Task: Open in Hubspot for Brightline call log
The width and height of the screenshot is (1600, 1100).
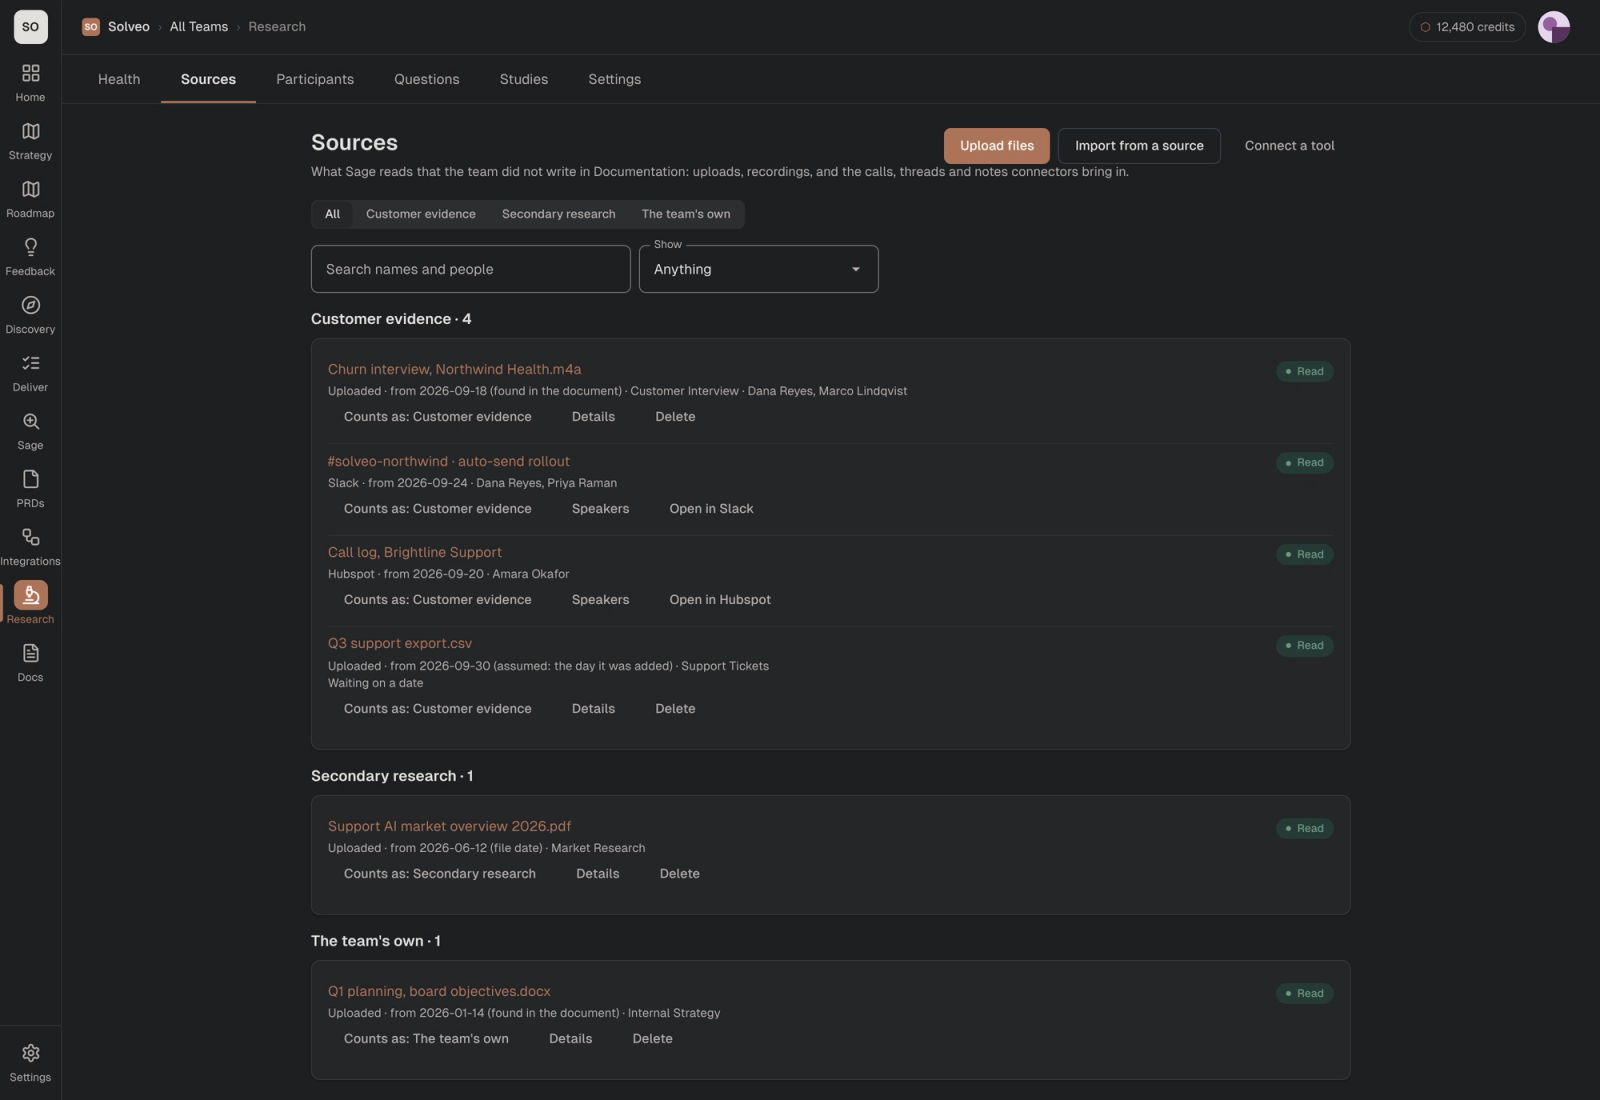Action: coord(720,600)
